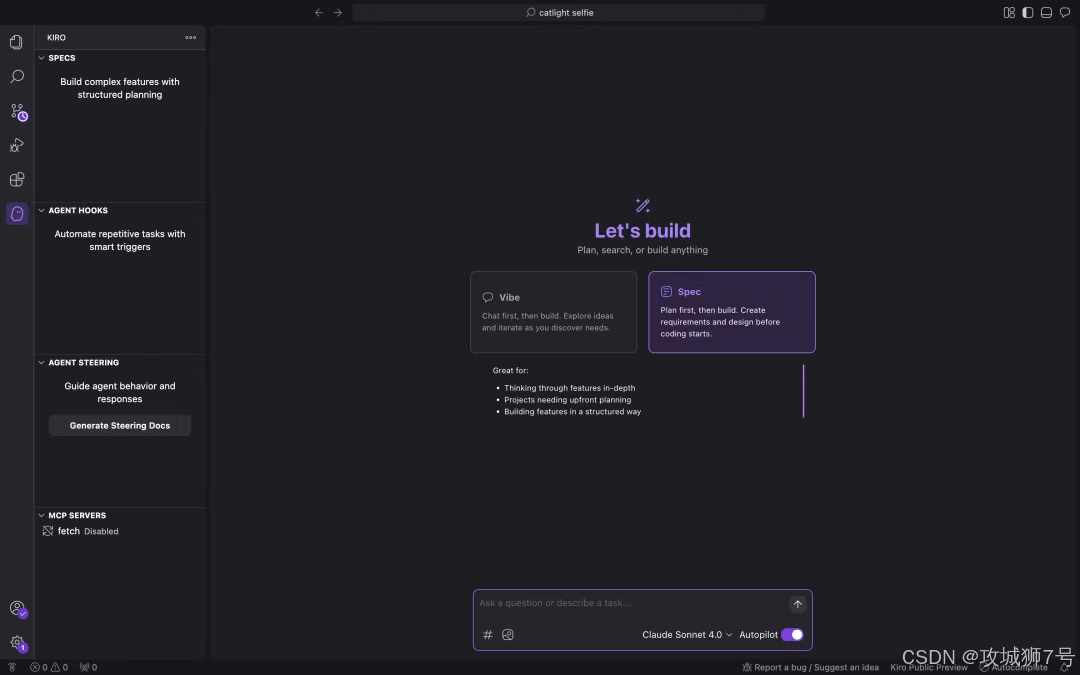Screen dimensions: 1080x675
Task: Click 'Guide agent behavior and responses' text
Action: pos(120,393)
